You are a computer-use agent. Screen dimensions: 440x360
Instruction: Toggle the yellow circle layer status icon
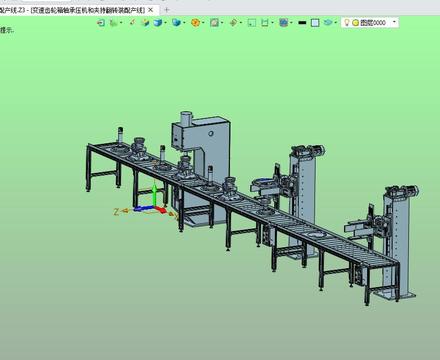point(355,23)
